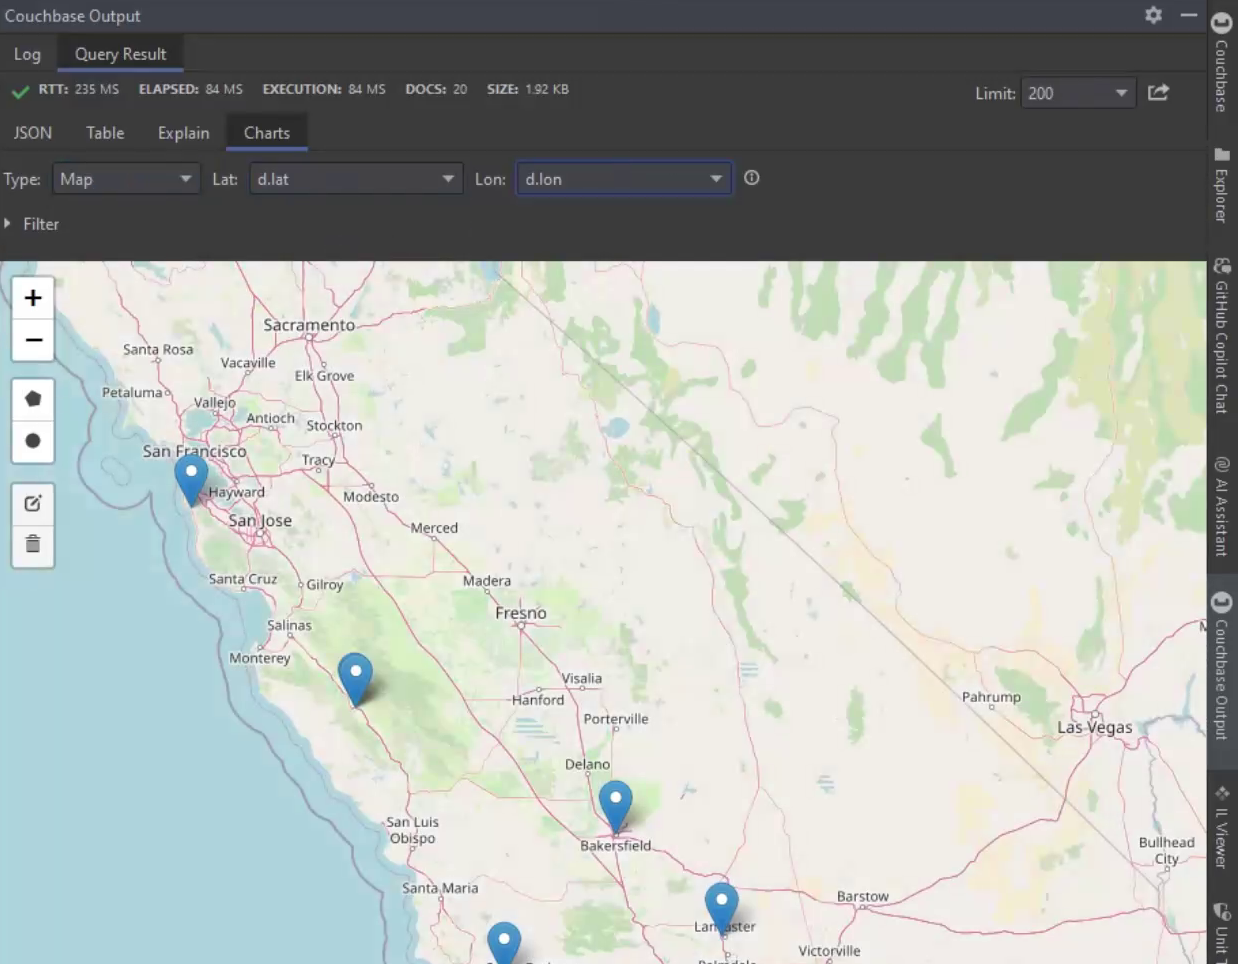Screen dimensions: 1238x964
Task: Select the draw circle tool
Action: tap(33, 441)
